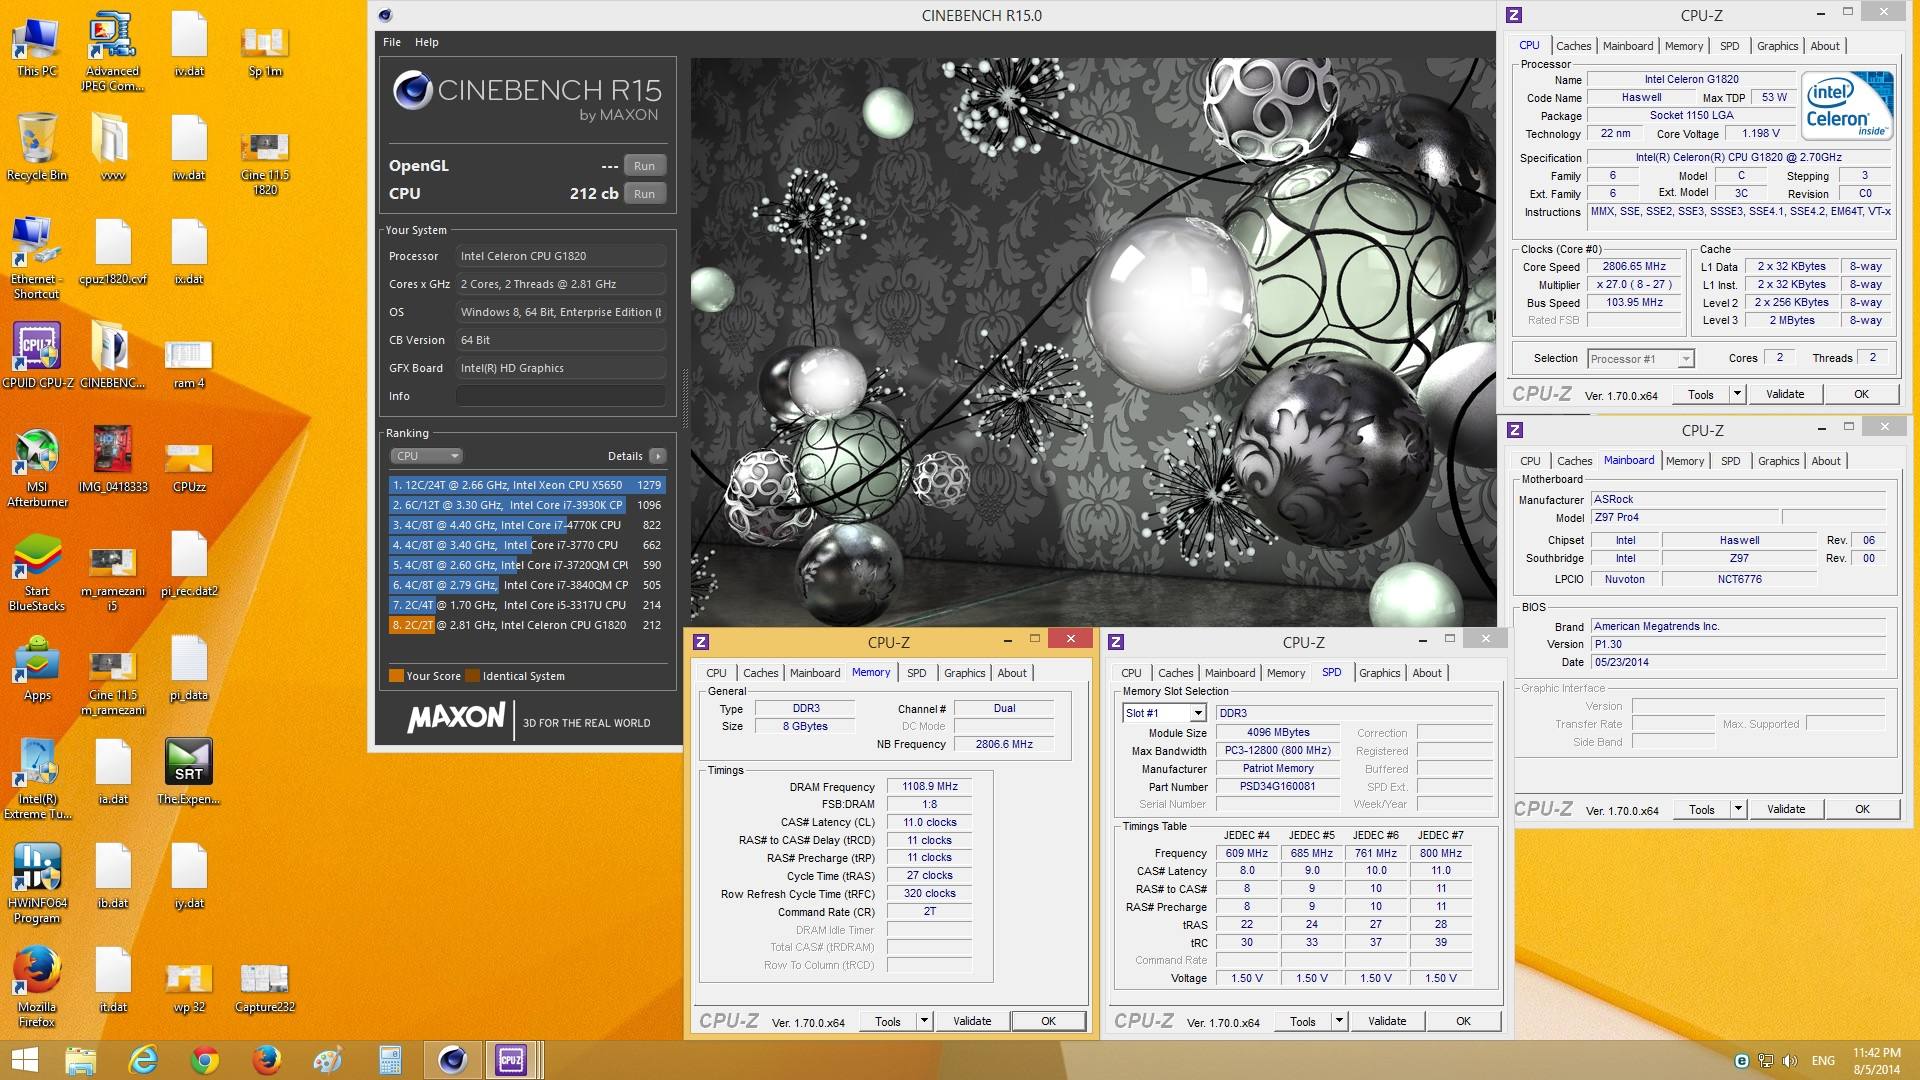The width and height of the screenshot is (1920, 1080).
Task: Launch Start BlueStacks shortcut
Action: click(x=37, y=572)
